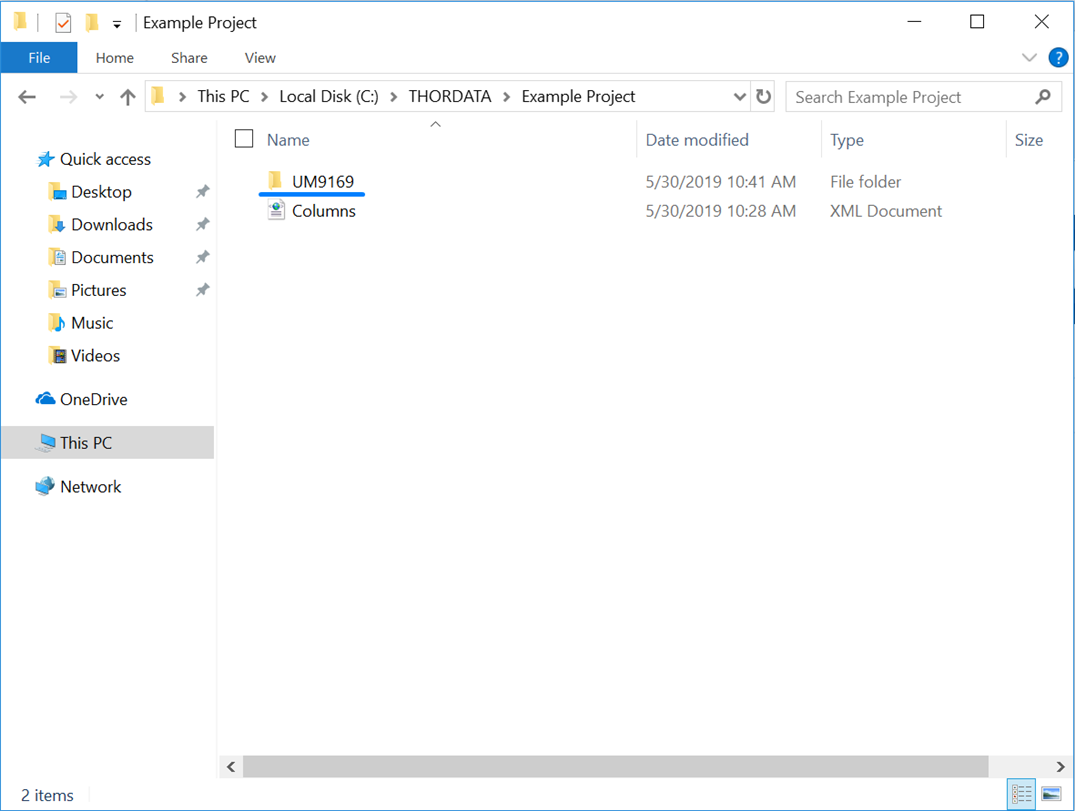Viewport: 1075px width, 811px height.
Task: Click the Properties icon in title bar
Action: (63, 22)
